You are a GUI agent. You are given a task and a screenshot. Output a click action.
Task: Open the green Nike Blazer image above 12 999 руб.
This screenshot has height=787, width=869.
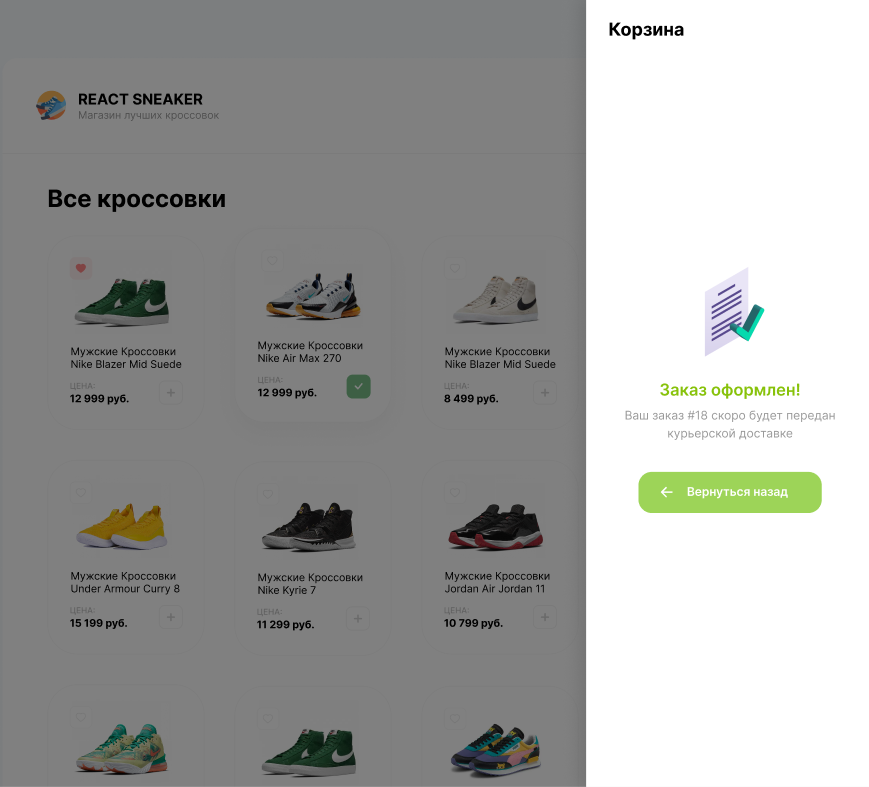pos(122,301)
